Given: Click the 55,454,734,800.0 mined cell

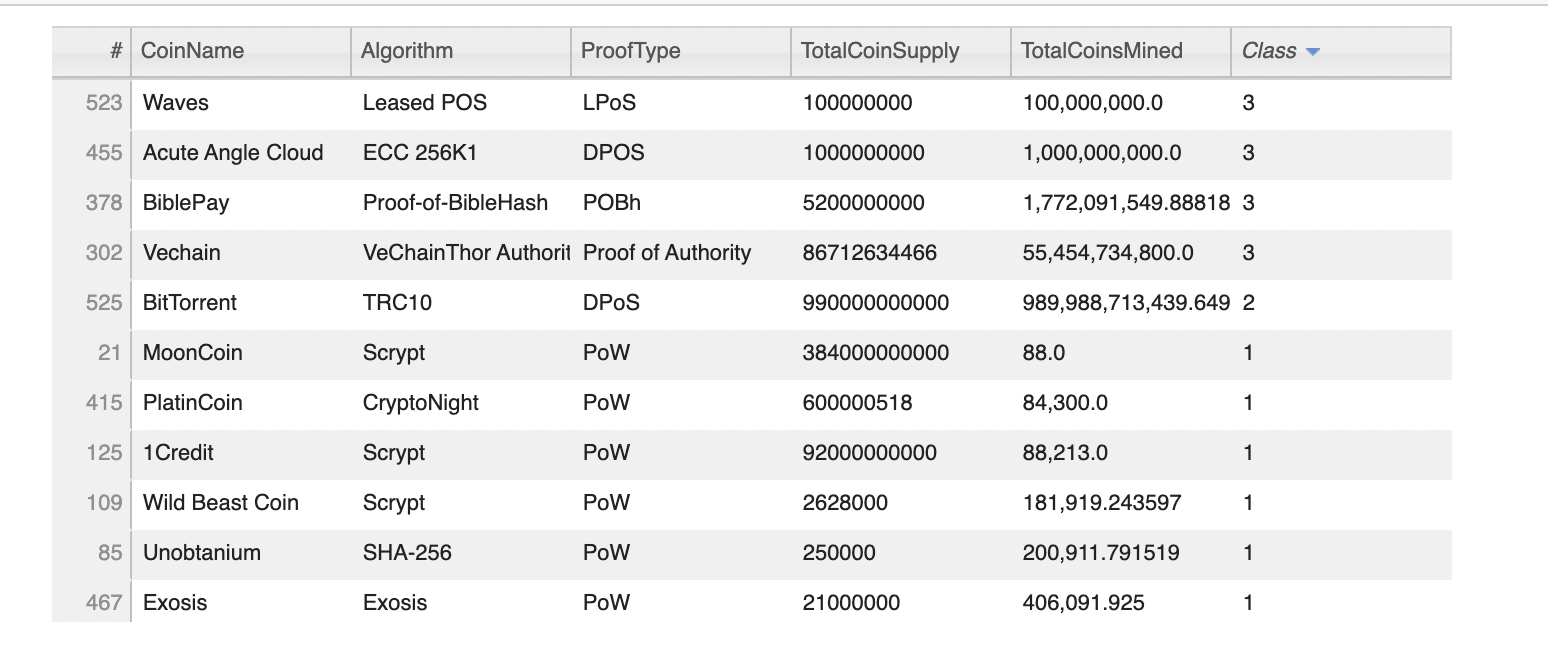Looking at the screenshot, I should tap(1121, 253).
